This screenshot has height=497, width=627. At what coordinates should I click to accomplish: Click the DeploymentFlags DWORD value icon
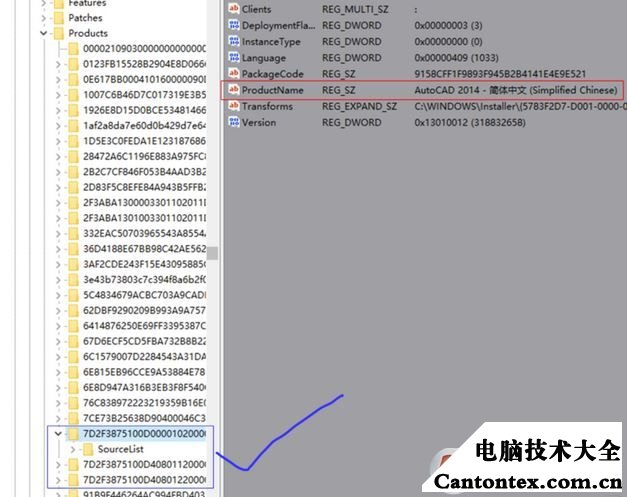(234, 25)
